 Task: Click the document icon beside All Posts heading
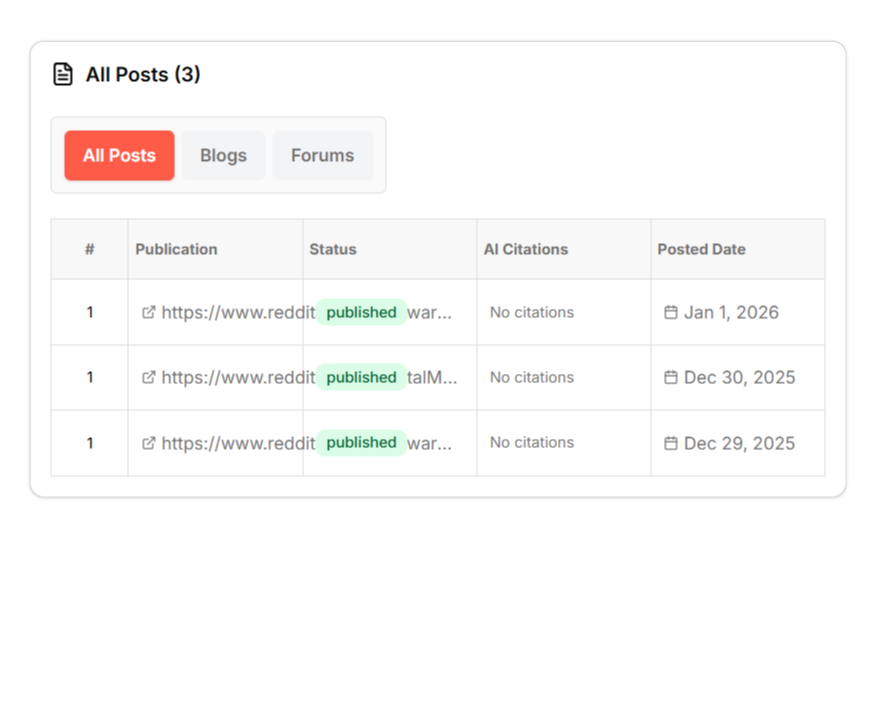[63, 74]
